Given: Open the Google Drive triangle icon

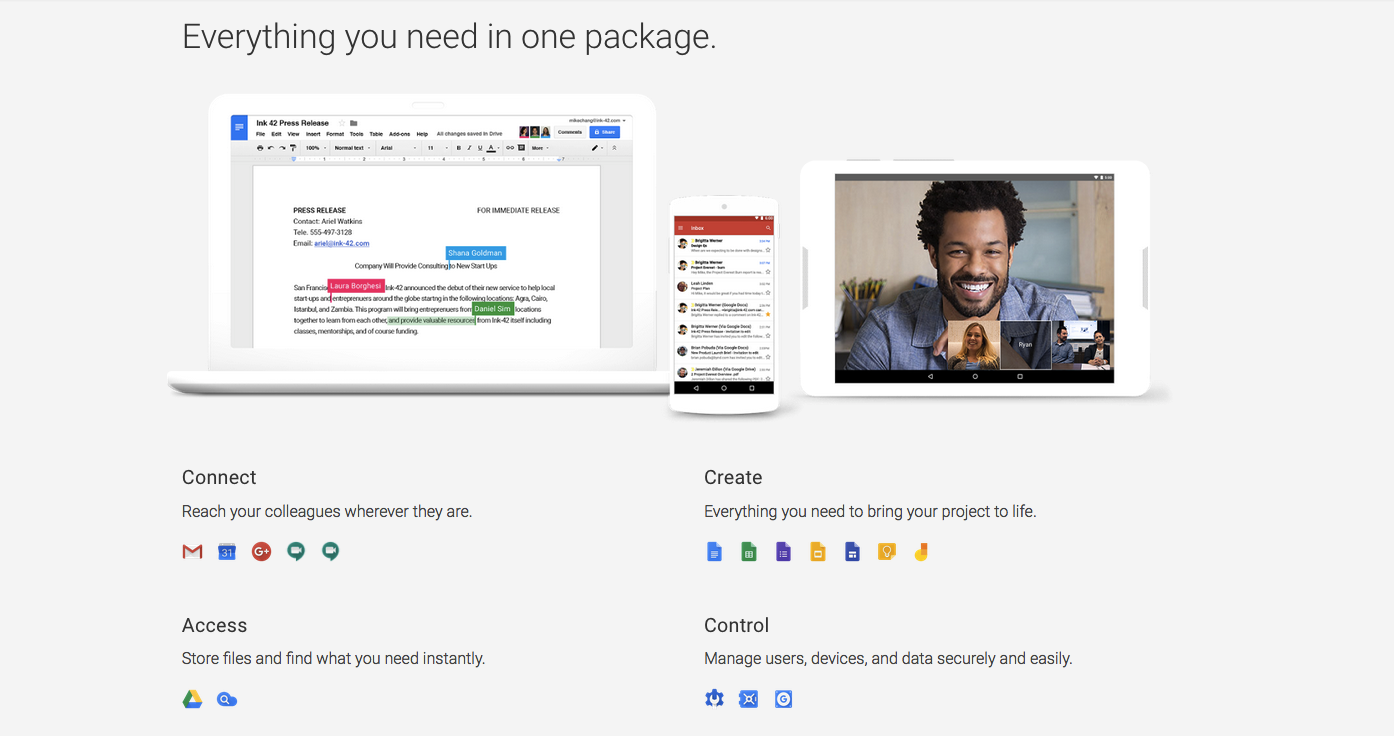Looking at the screenshot, I should pos(192,699).
